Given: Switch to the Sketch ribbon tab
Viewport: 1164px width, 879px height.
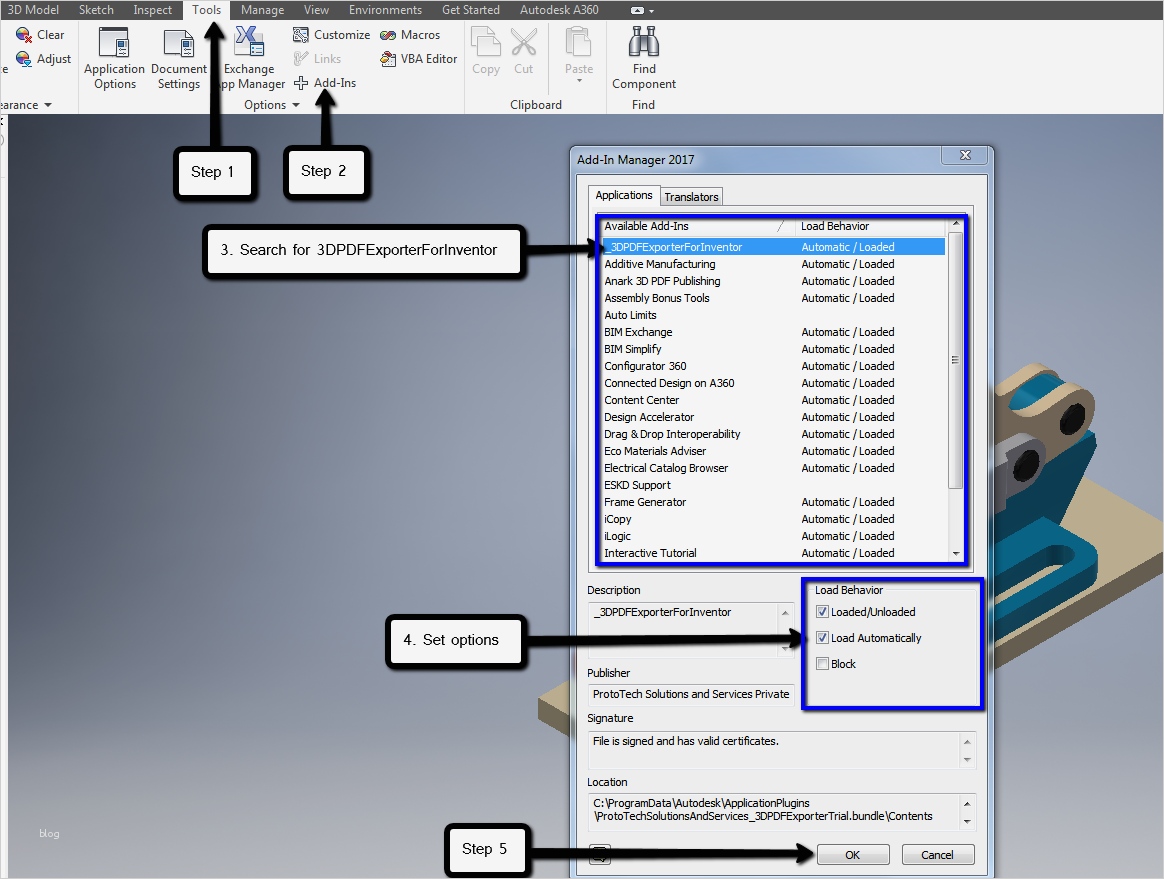Looking at the screenshot, I should [x=97, y=10].
